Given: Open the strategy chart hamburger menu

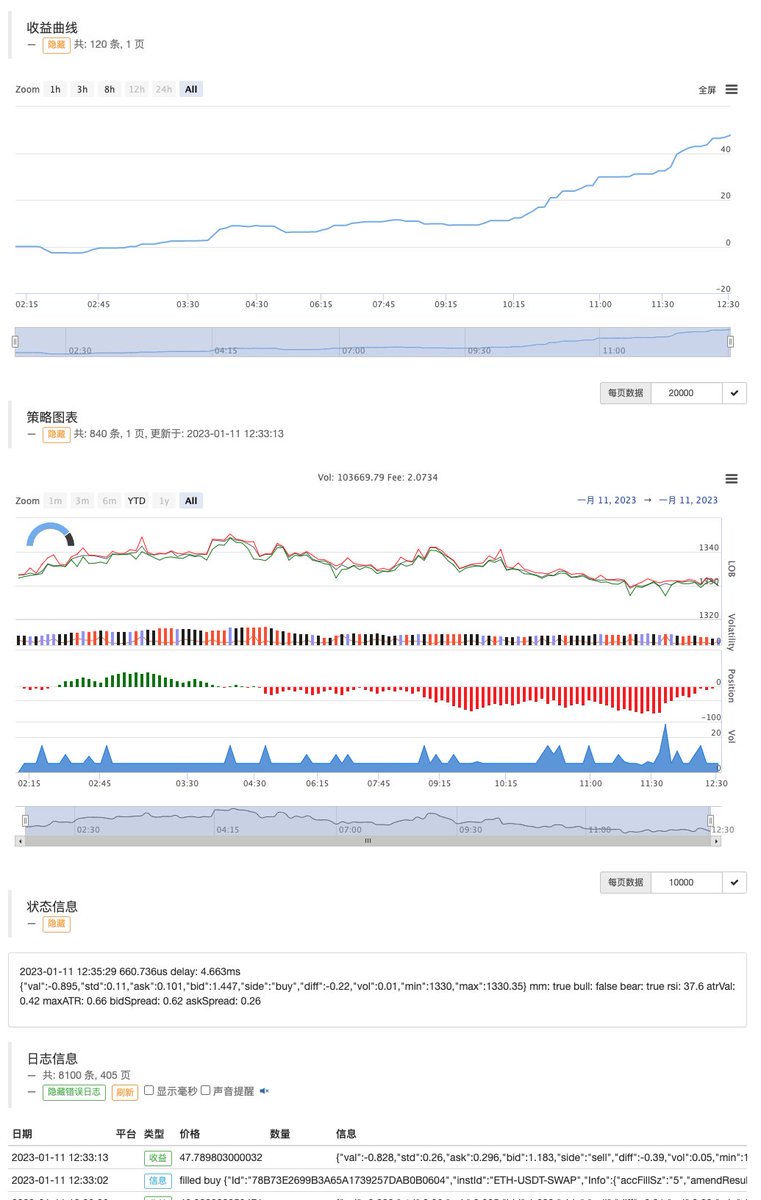Looking at the screenshot, I should tap(732, 479).
